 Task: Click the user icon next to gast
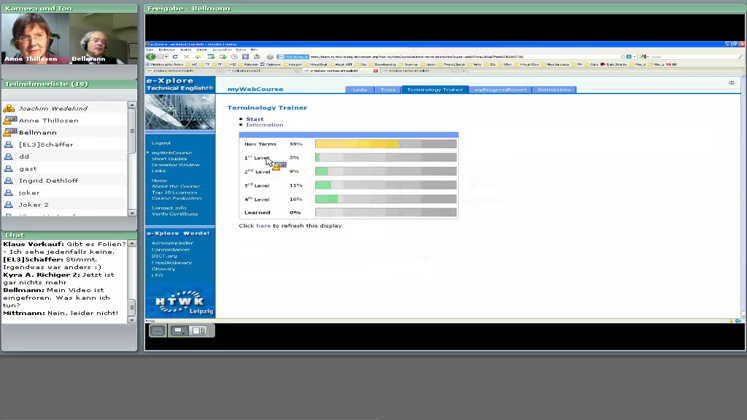[x=10, y=169]
